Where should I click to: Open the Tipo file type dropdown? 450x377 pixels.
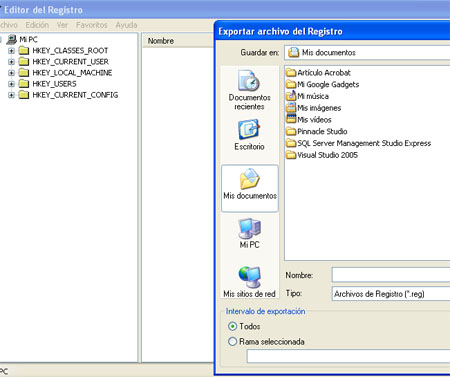[x=391, y=294]
